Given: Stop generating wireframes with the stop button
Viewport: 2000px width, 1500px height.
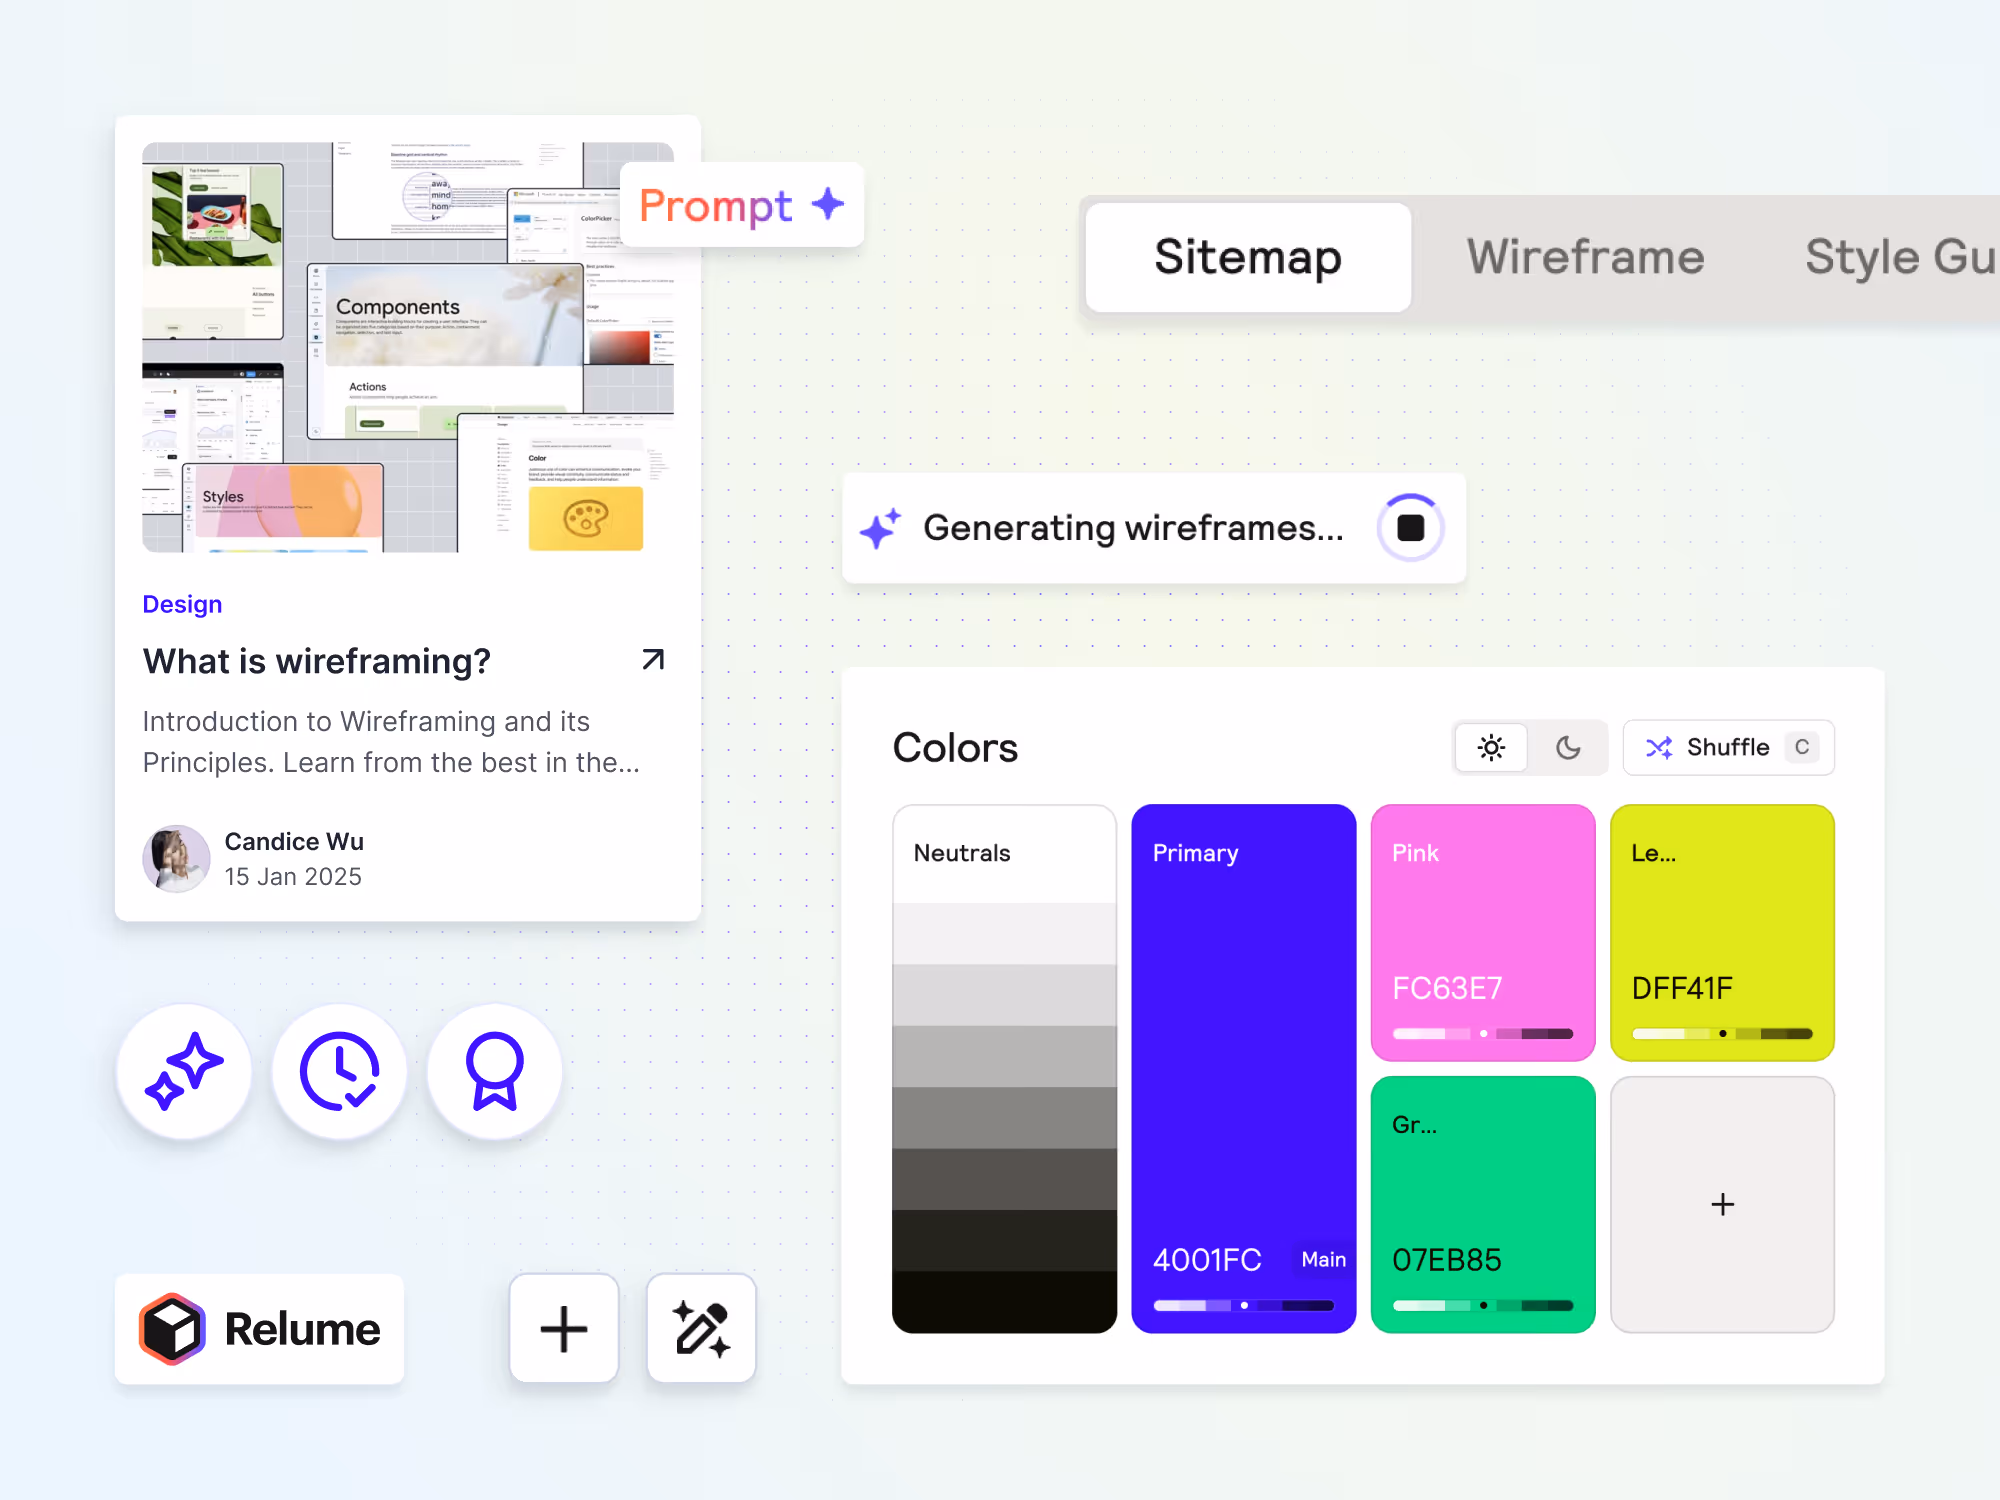Looking at the screenshot, I should (x=1410, y=527).
